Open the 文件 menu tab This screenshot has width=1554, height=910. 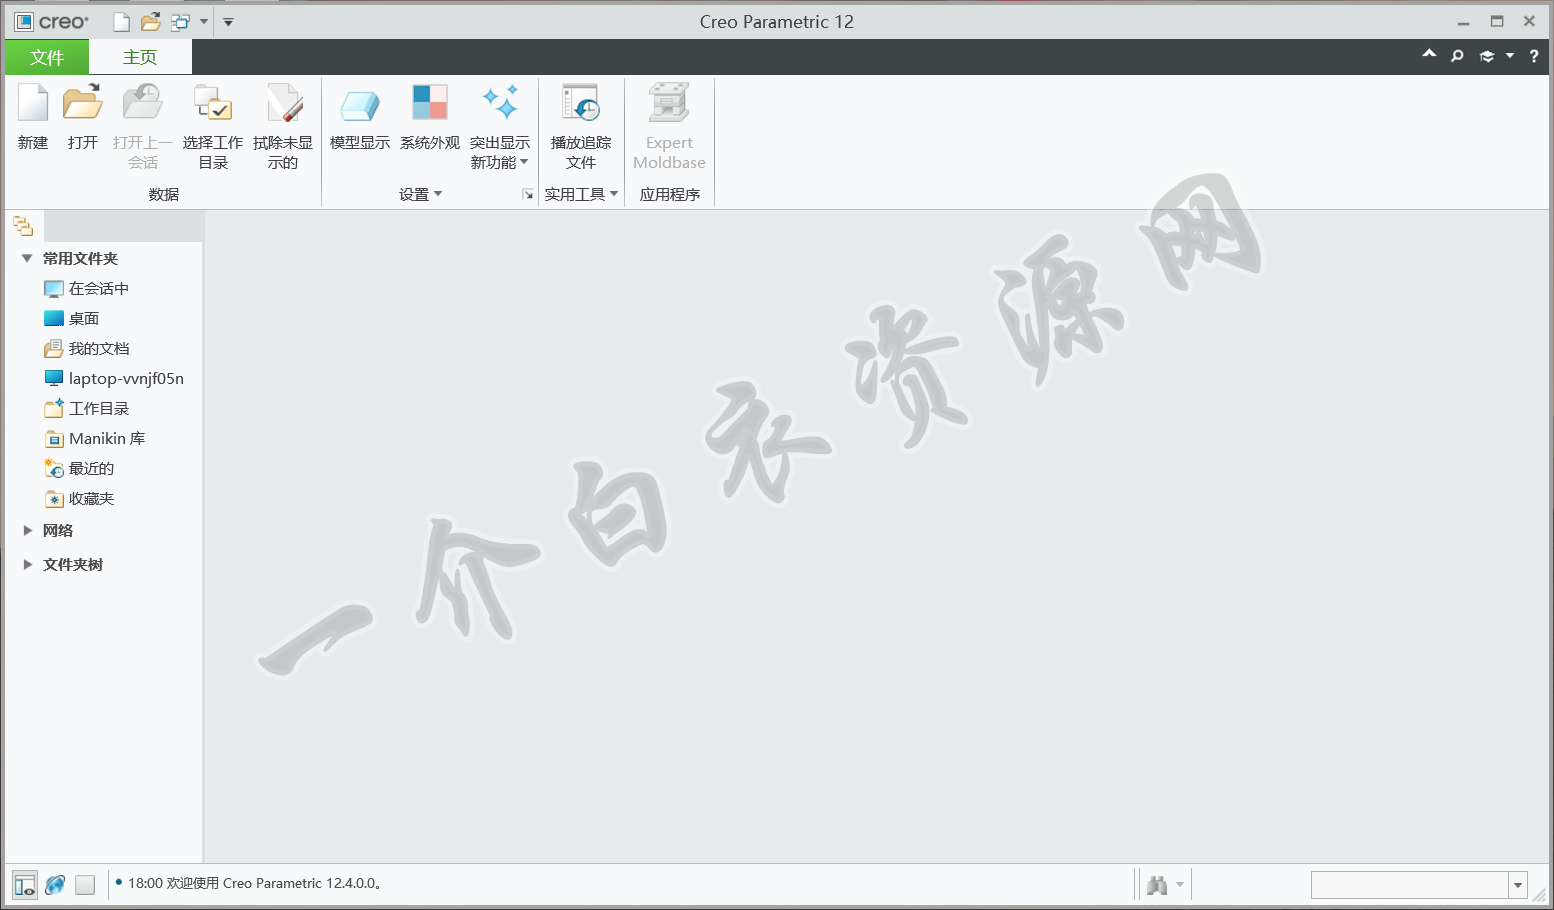pos(47,57)
